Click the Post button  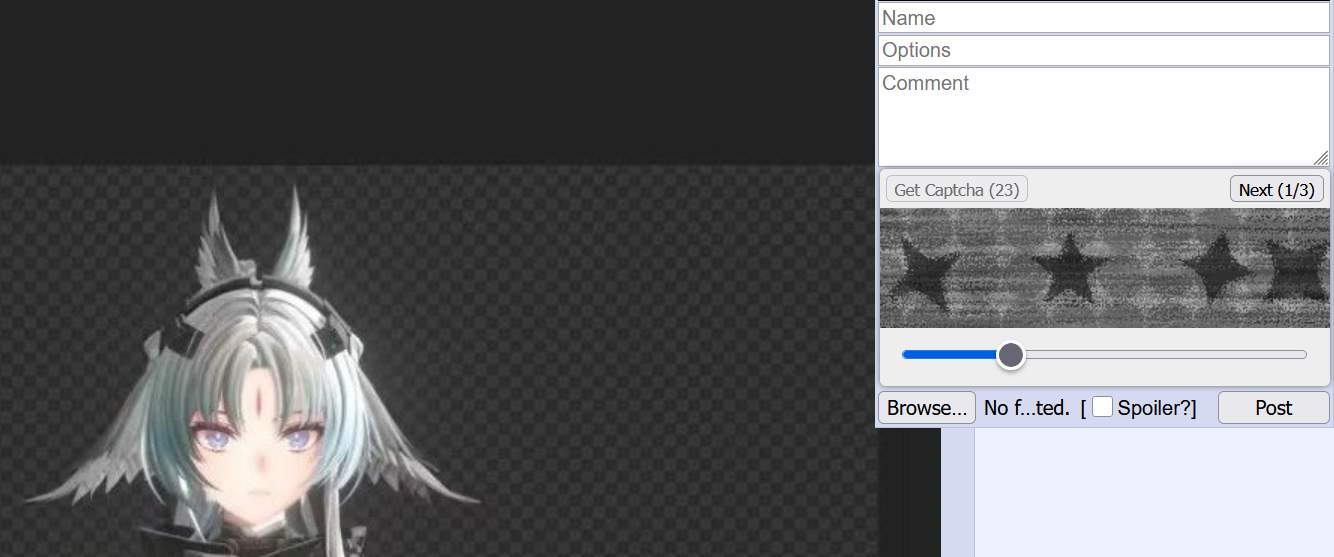1274,408
